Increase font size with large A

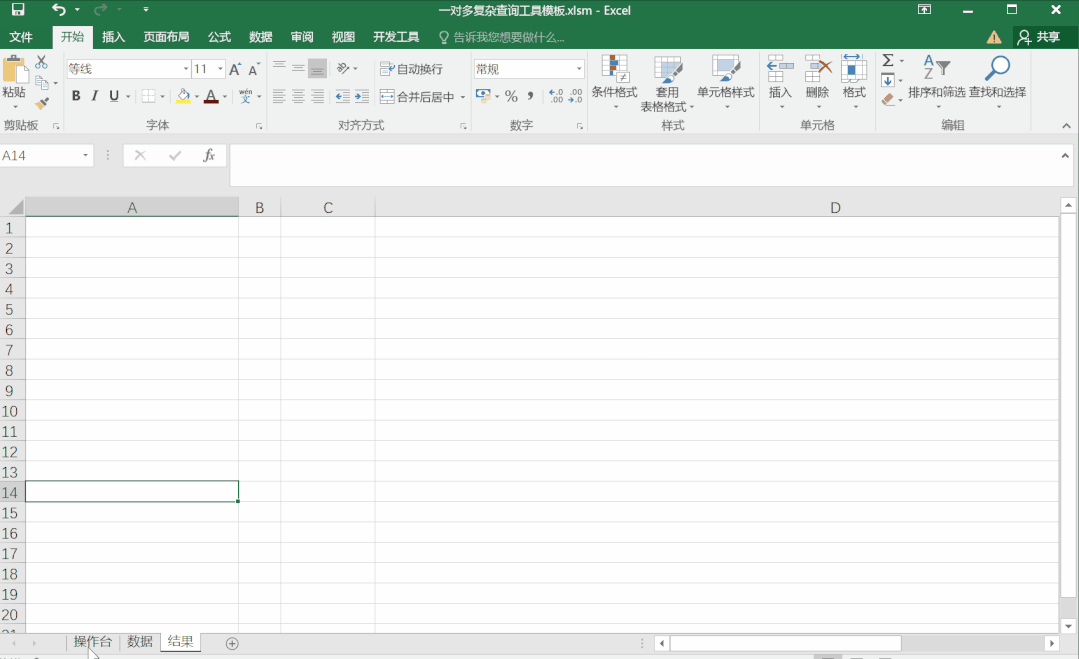[235, 69]
